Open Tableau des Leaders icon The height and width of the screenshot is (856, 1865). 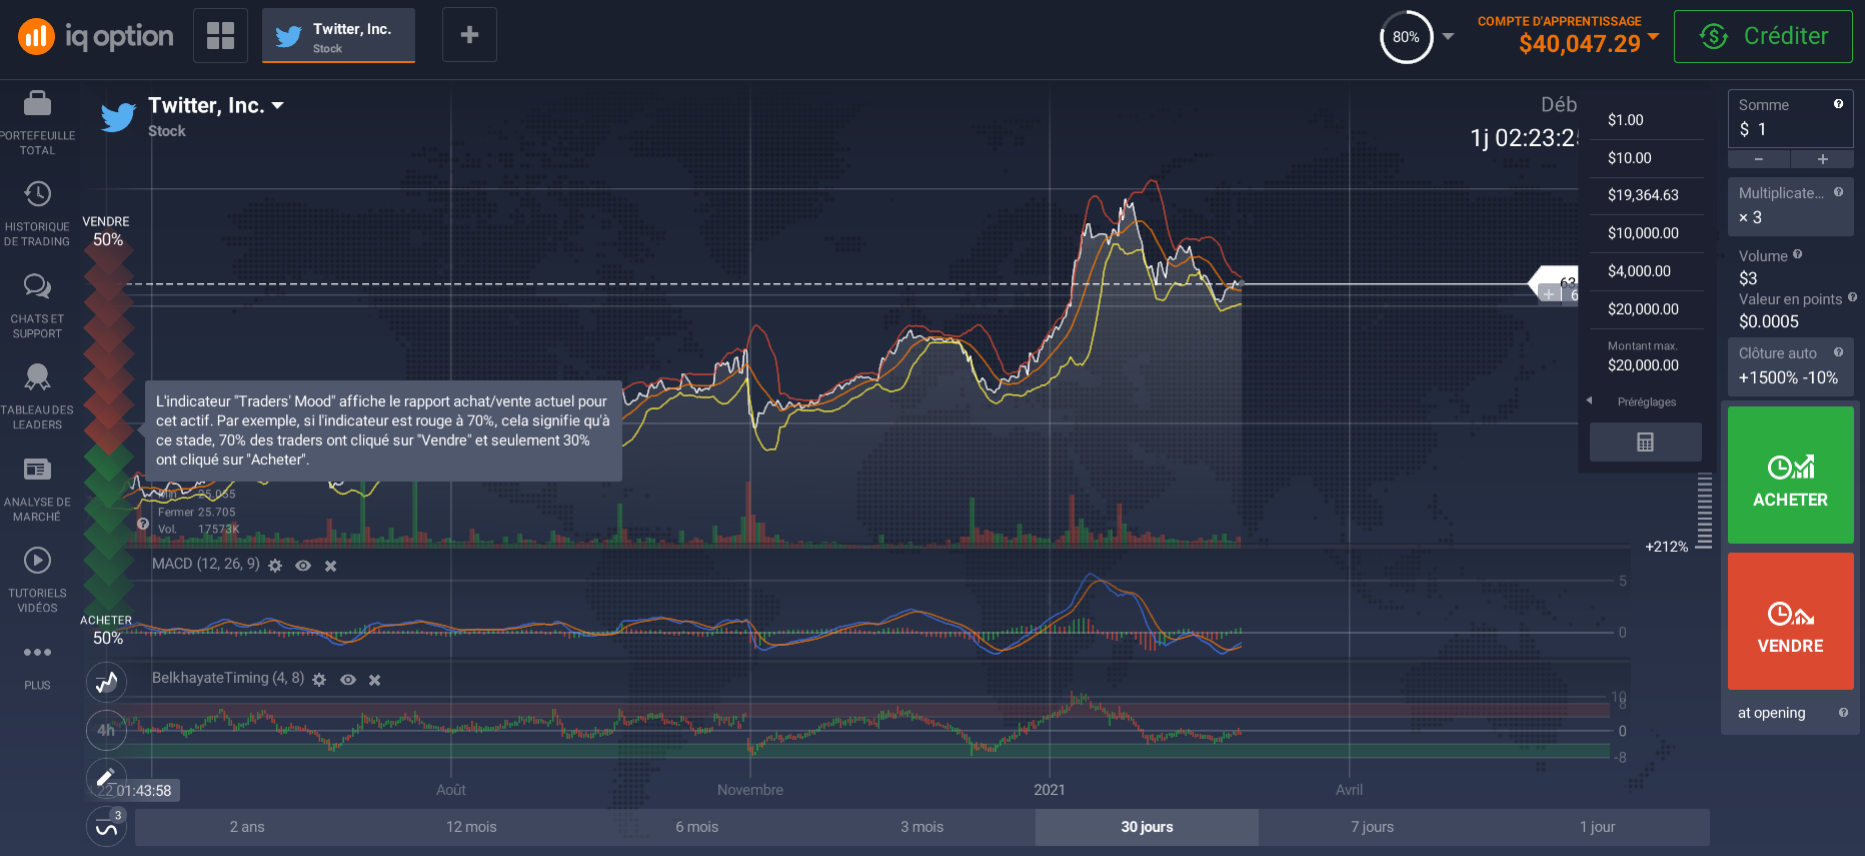pos(37,377)
